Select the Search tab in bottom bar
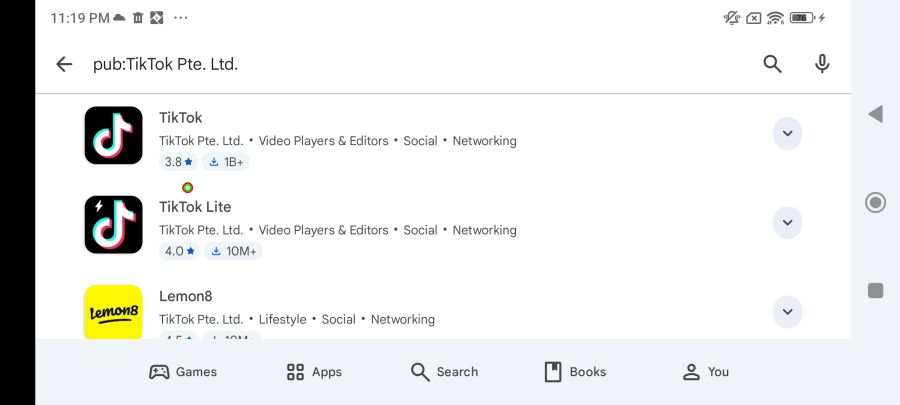This screenshot has width=900, height=405. (x=444, y=372)
